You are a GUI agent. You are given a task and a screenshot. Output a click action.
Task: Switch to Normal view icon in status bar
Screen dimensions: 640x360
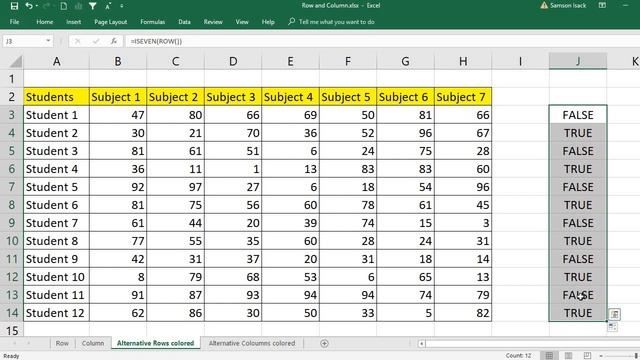[549, 356]
